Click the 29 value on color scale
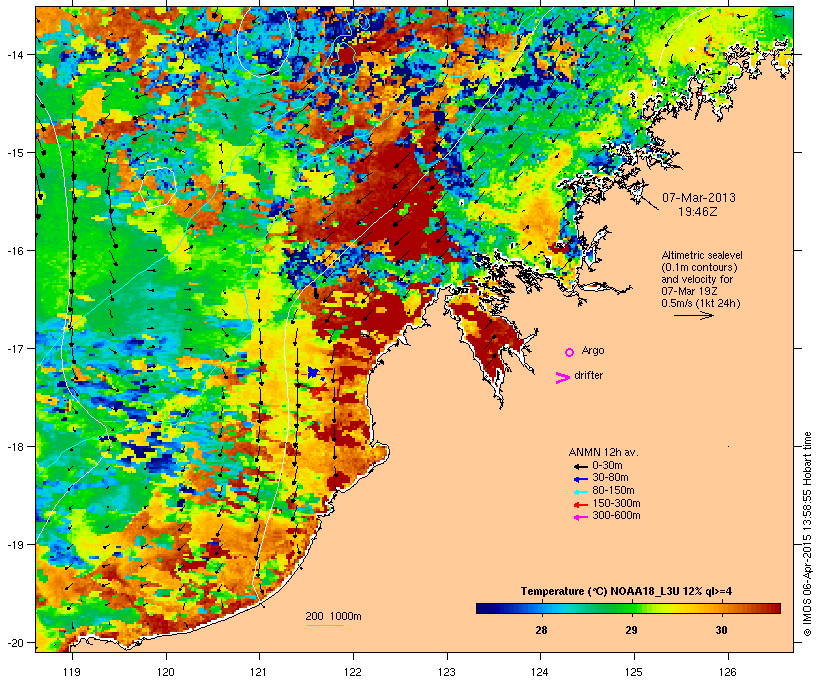The height and width of the screenshot is (680, 820). pyautogui.click(x=631, y=630)
